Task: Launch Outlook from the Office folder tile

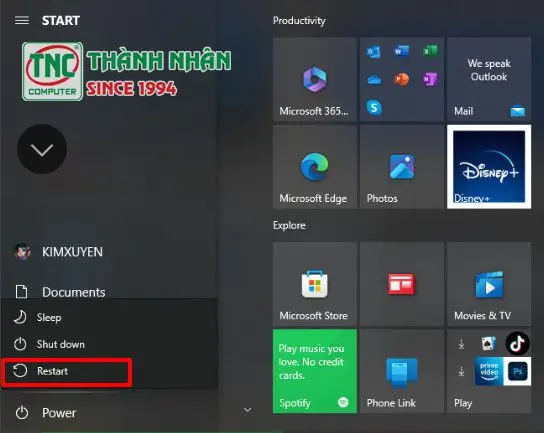Action: click(374, 52)
